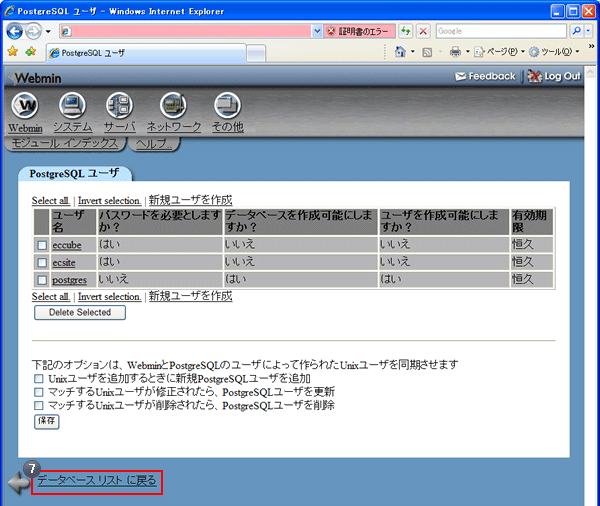This screenshot has width=600, height=506.
Task: Click the ユーザ名 column header
Action: pyautogui.click(x=73, y=221)
